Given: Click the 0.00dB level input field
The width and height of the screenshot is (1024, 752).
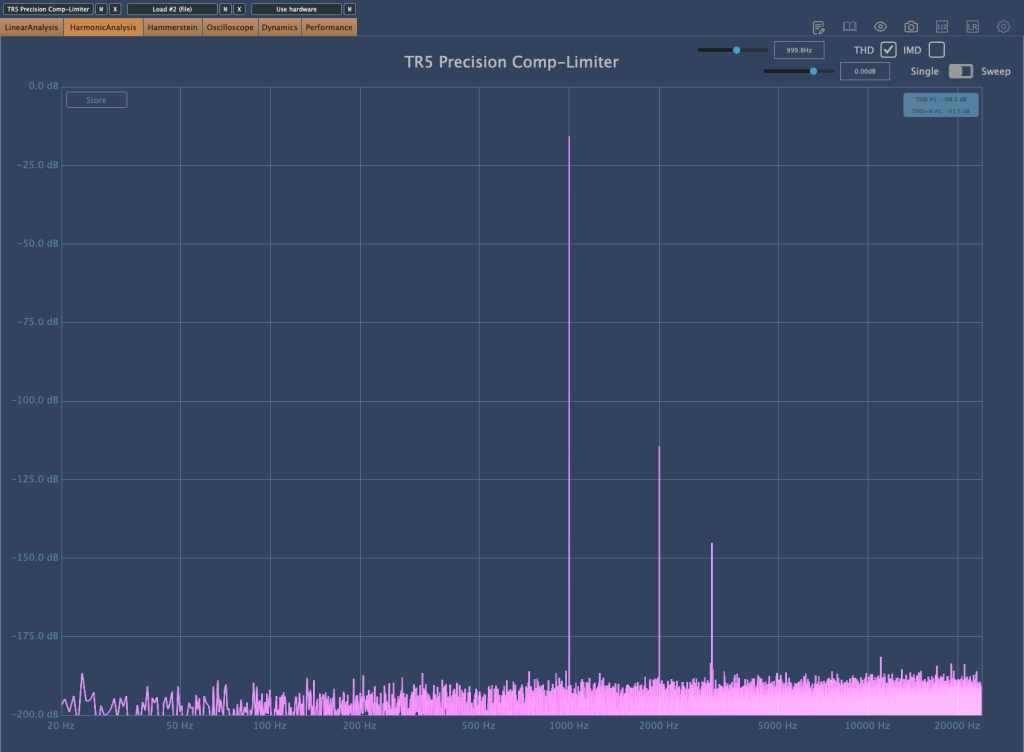Looking at the screenshot, I should (x=864, y=71).
